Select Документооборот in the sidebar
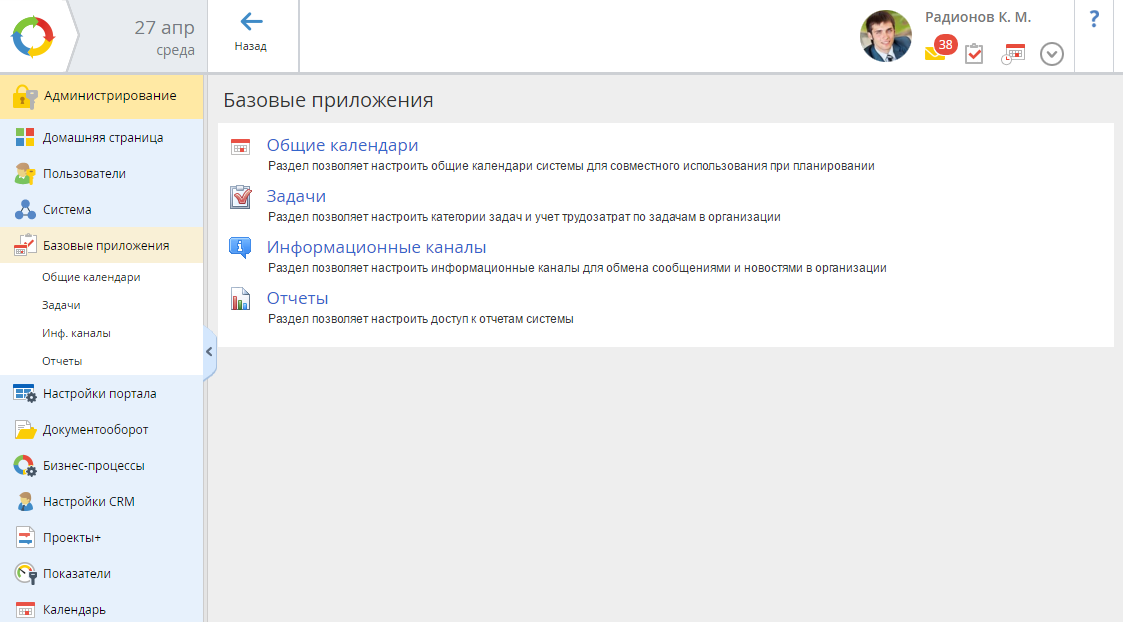This screenshot has width=1123, height=622. tap(95, 429)
